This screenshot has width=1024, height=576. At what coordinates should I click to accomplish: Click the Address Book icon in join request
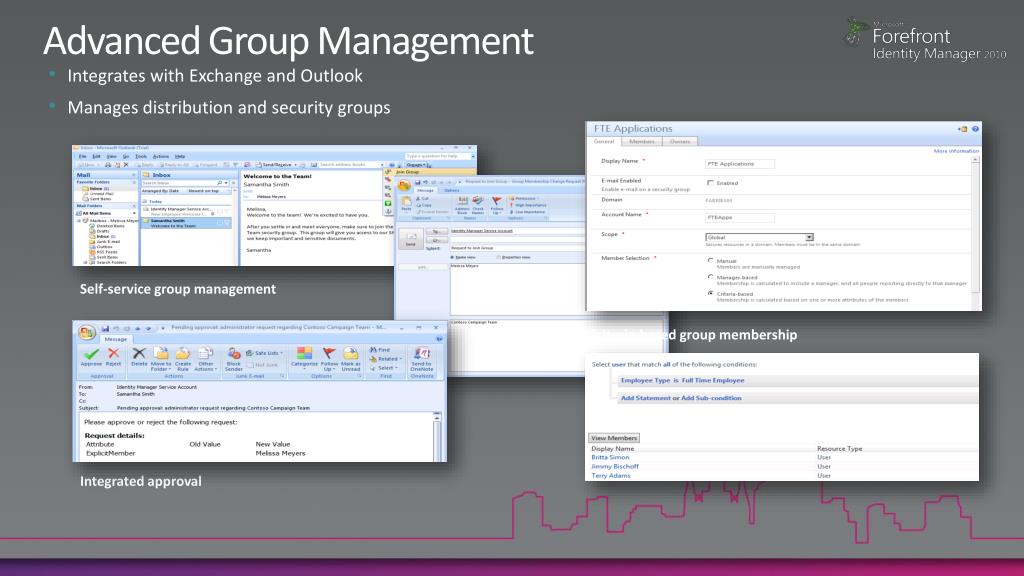(x=462, y=201)
